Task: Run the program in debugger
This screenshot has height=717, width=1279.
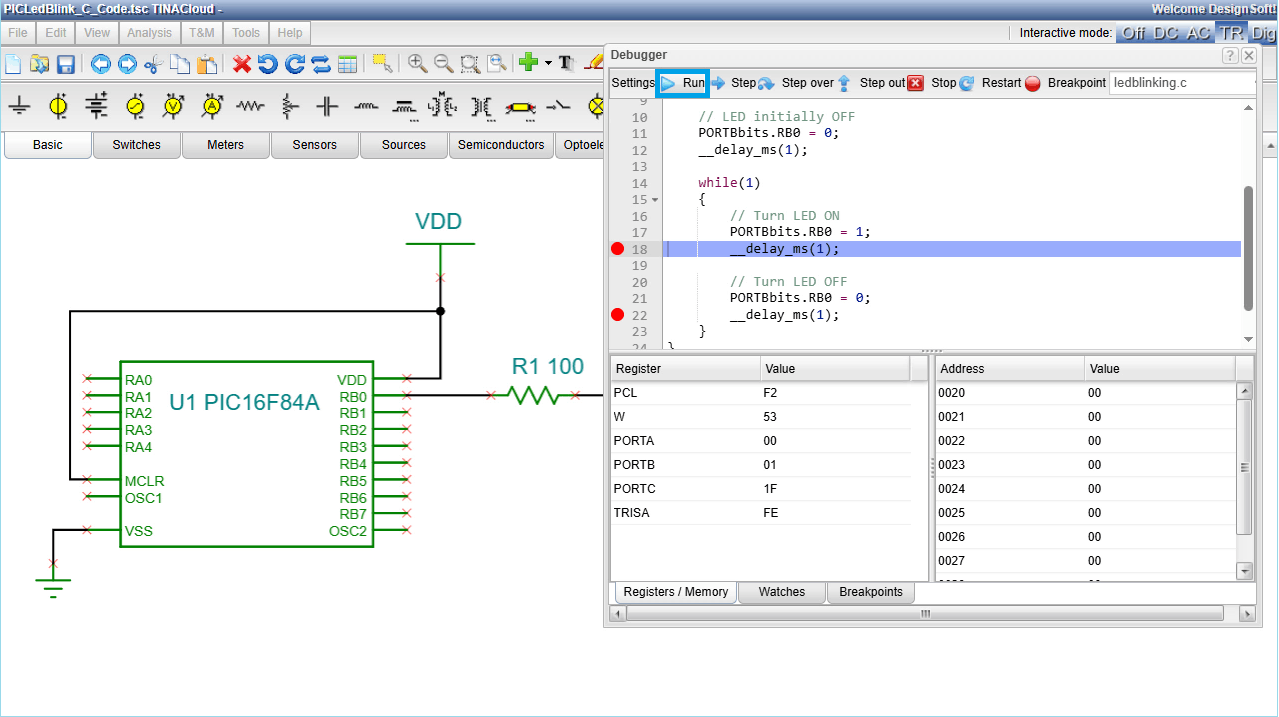Action: coord(683,83)
